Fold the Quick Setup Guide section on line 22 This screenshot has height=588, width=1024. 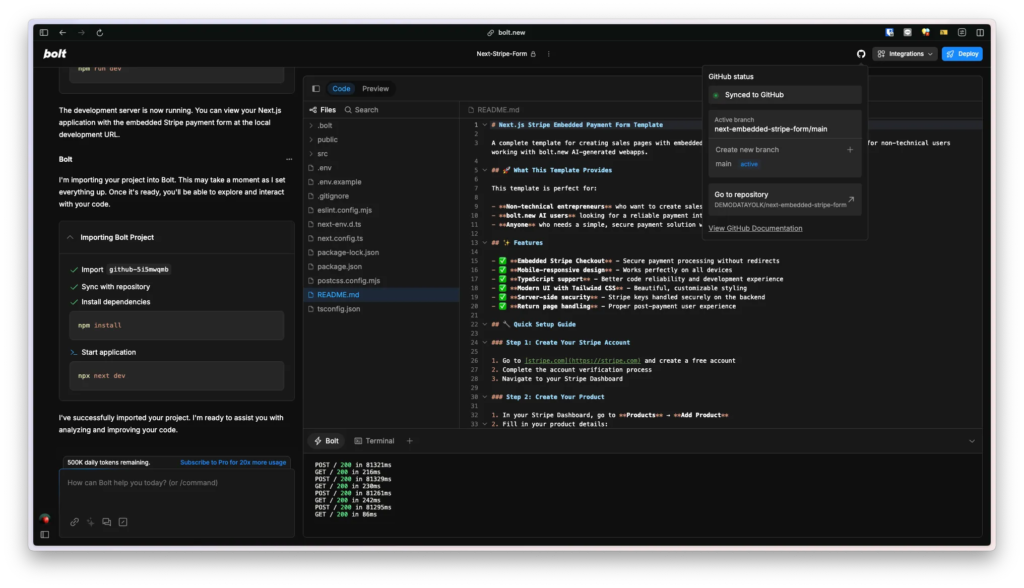(485, 325)
